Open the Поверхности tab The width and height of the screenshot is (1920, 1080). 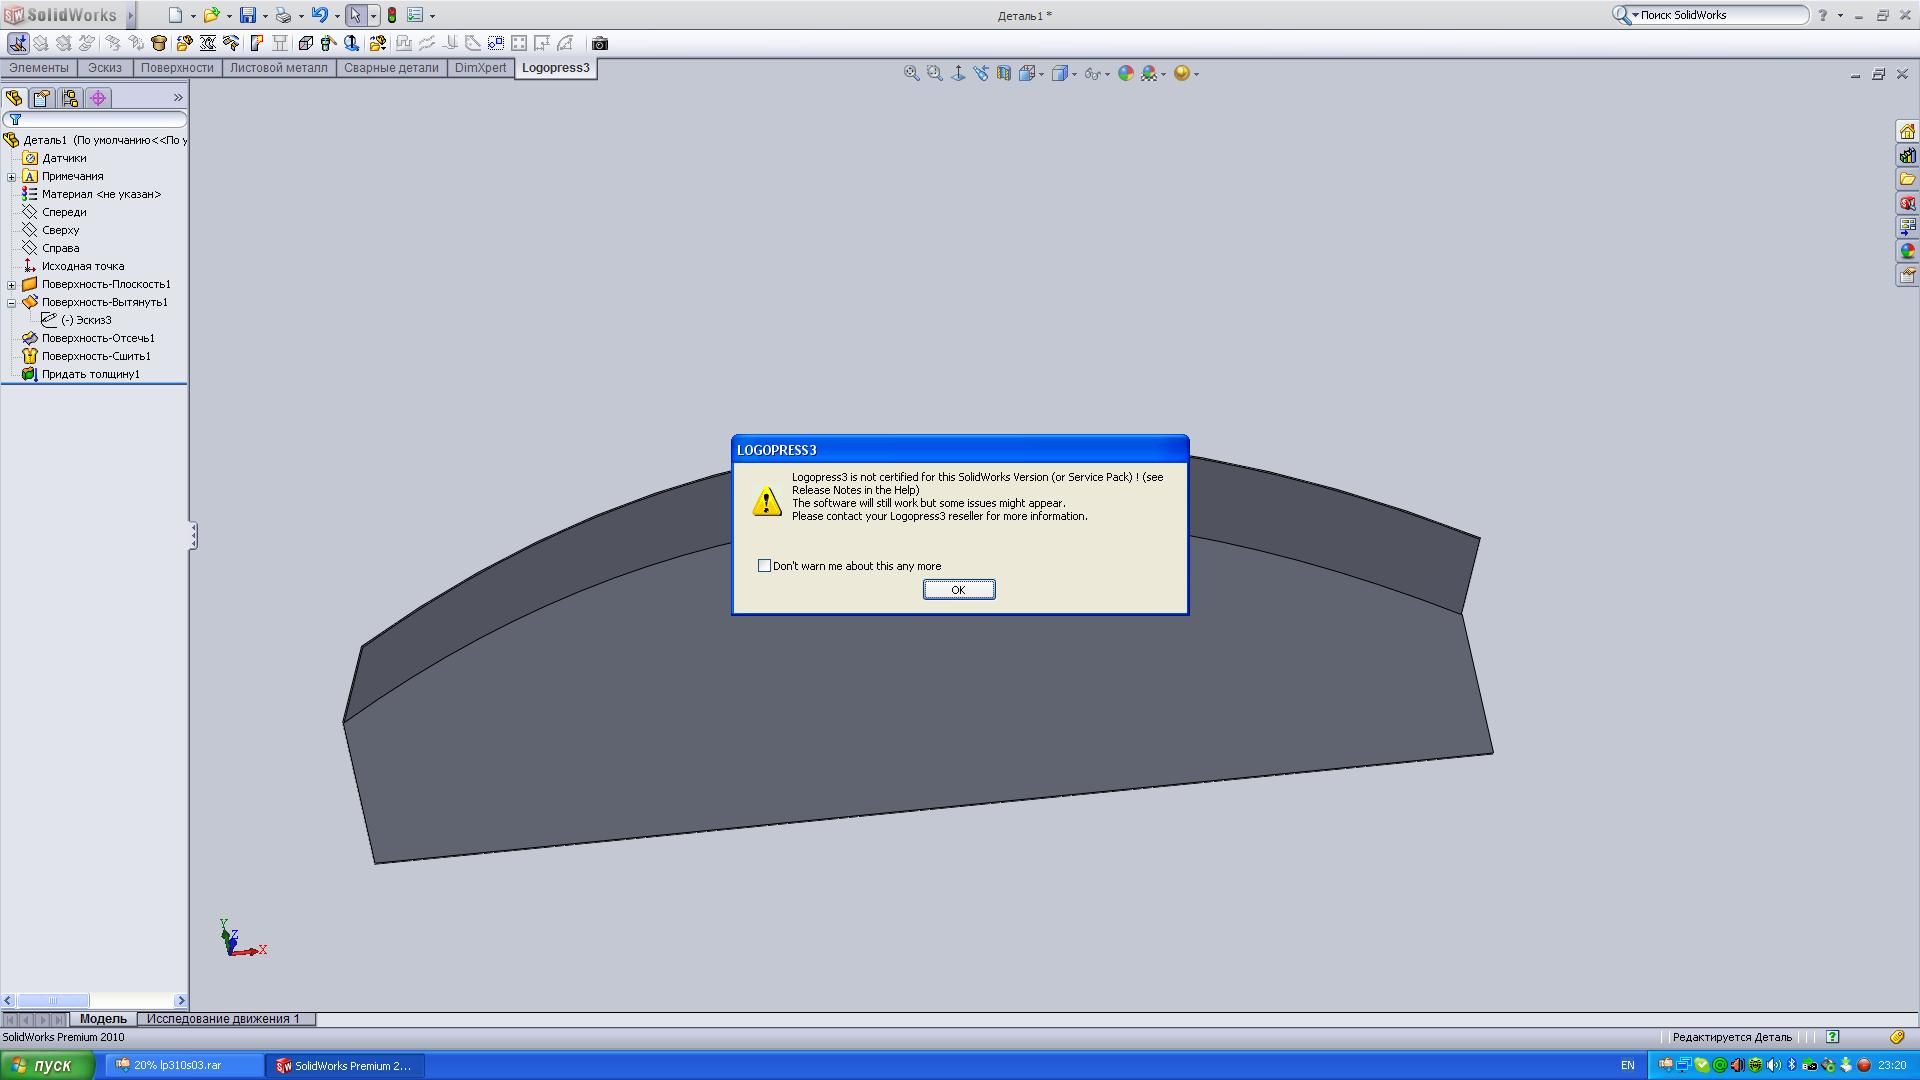point(177,68)
